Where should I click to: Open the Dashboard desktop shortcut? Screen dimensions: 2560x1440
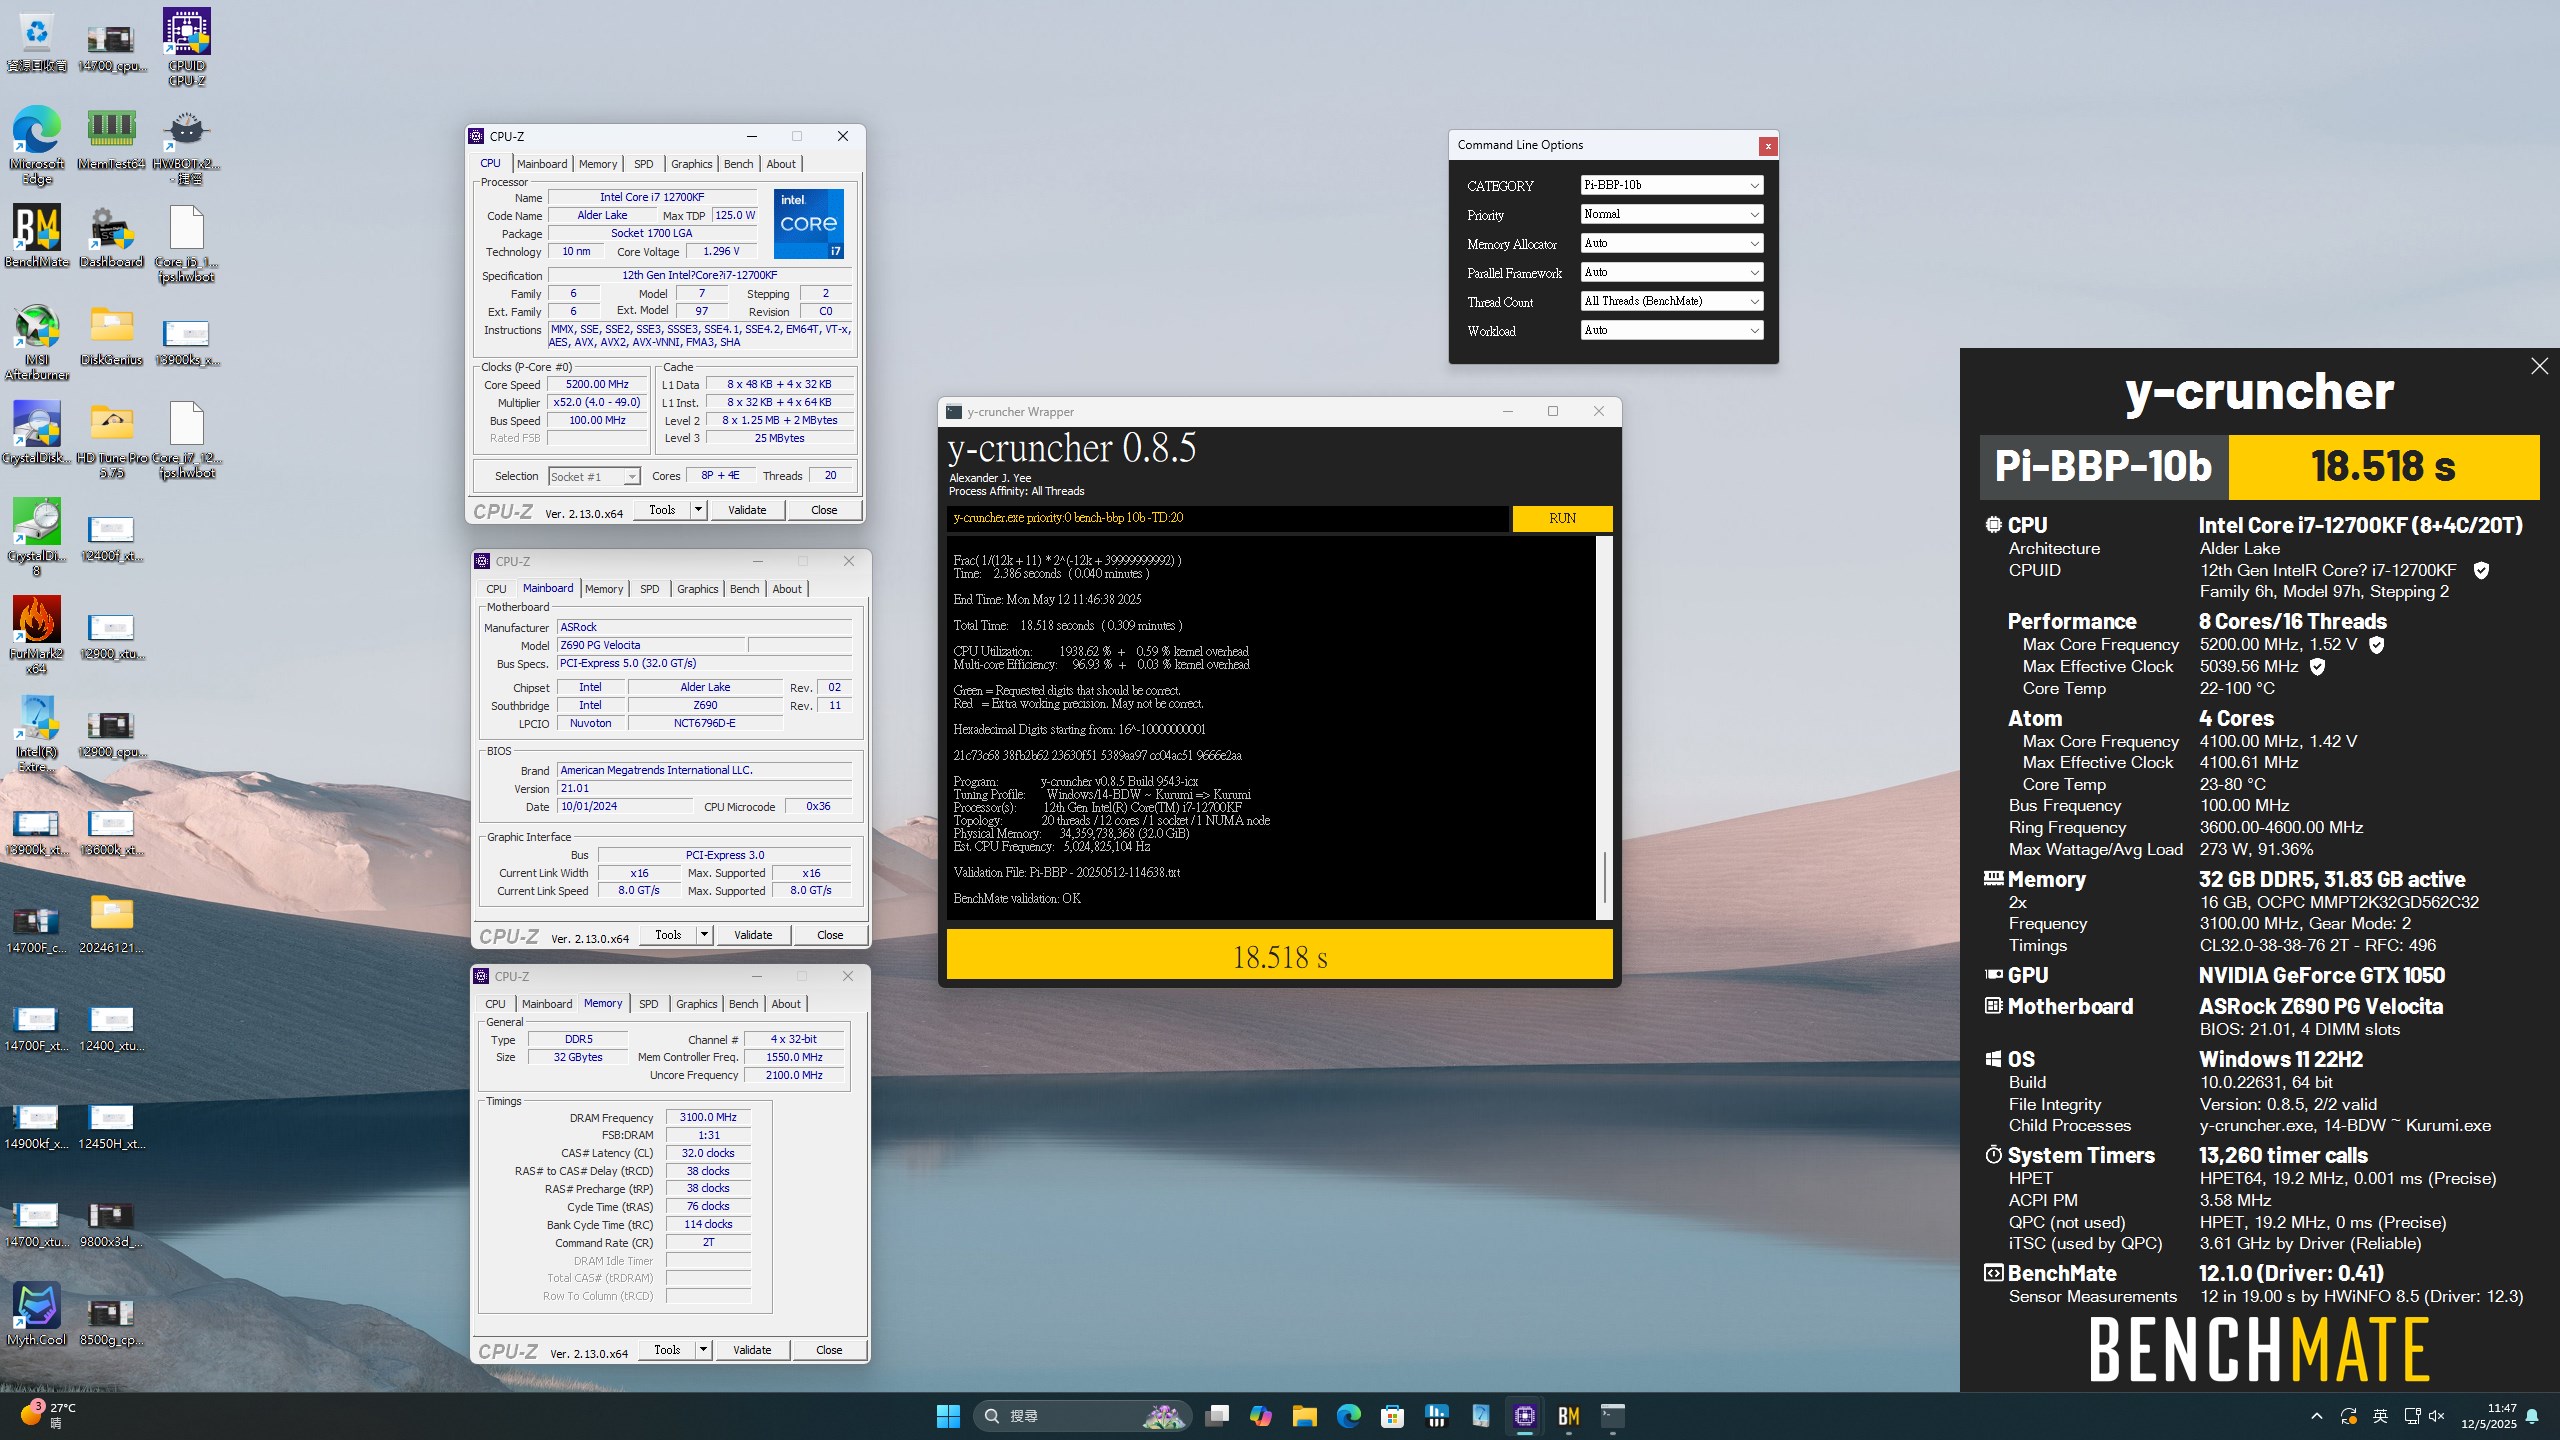pos(111,236)
